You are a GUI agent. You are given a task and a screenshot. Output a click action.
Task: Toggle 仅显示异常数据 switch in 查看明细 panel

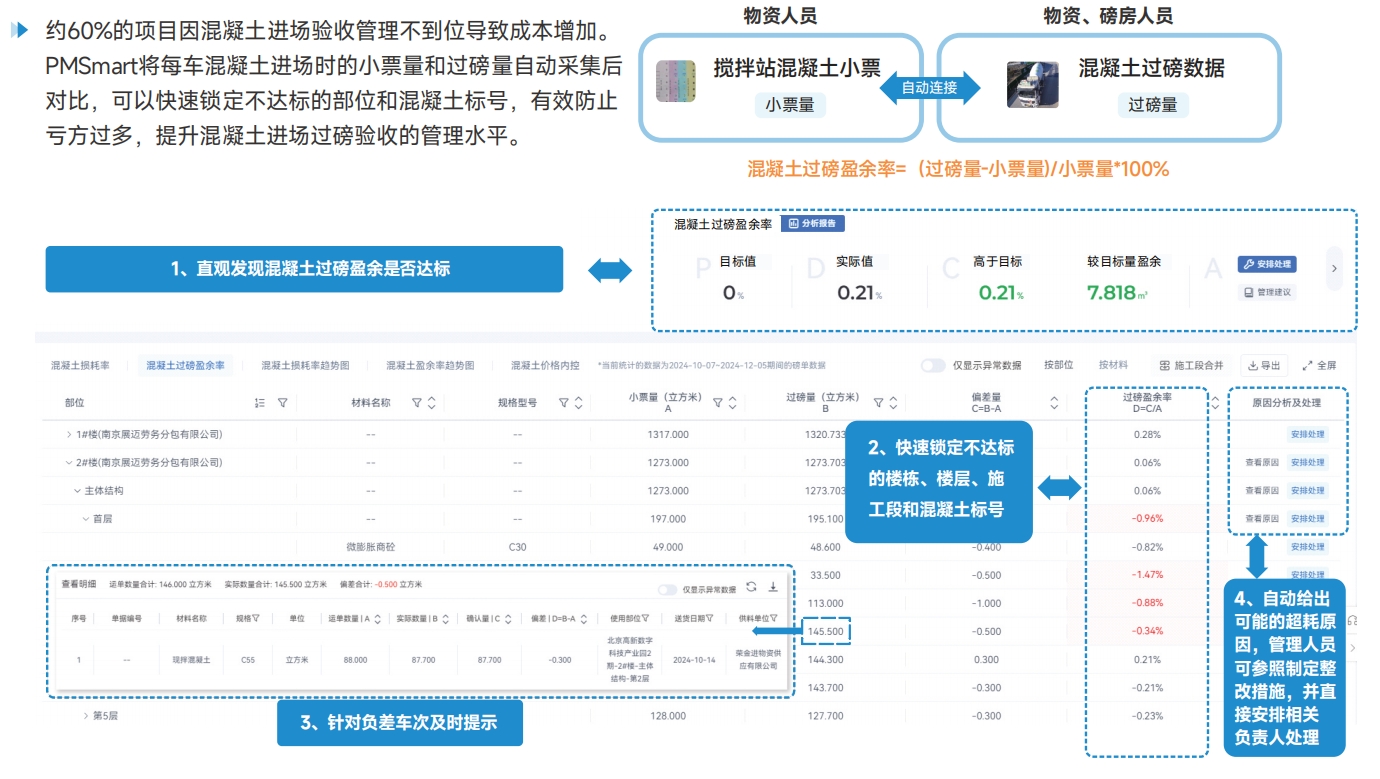click(x=668, y=589)
